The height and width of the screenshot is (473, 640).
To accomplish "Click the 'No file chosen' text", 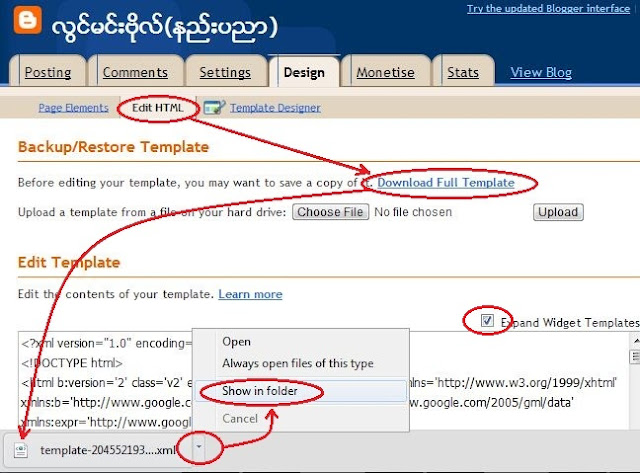I will coord(413,212).
